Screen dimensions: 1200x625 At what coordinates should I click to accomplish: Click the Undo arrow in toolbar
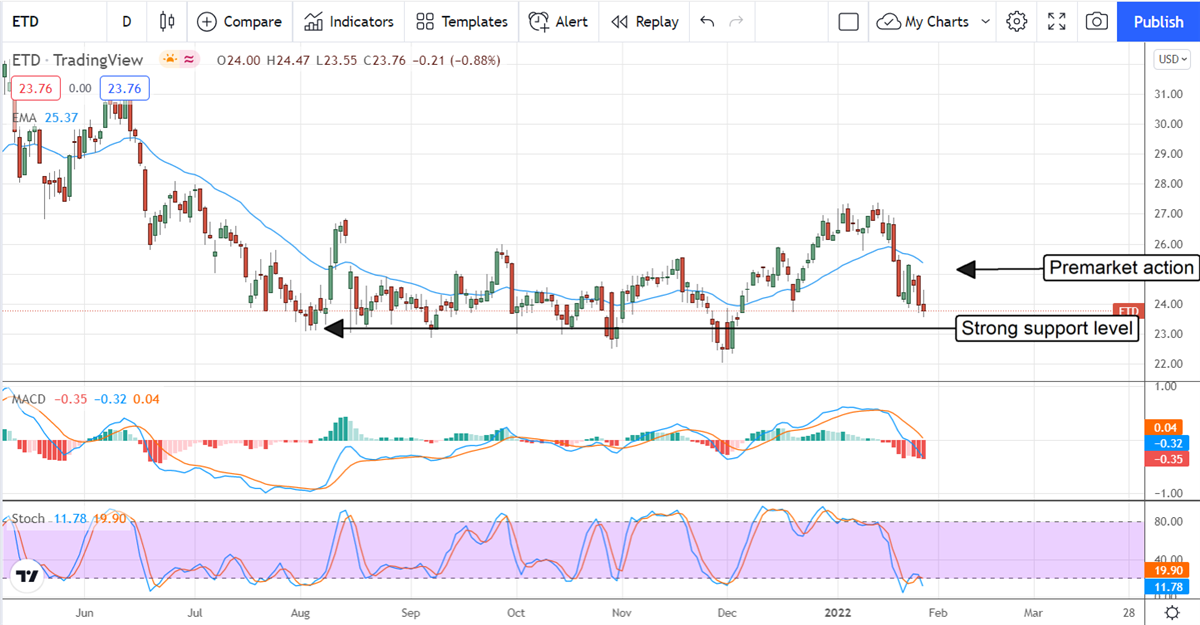coord(708,21)
